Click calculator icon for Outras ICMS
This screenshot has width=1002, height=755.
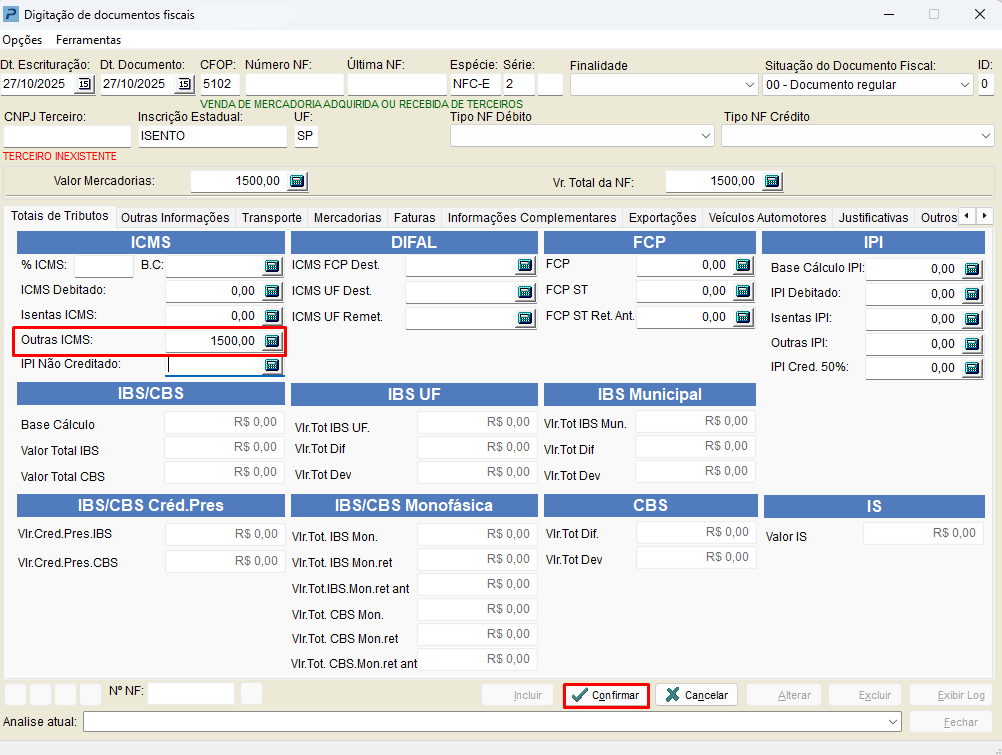tap(271, 341)
